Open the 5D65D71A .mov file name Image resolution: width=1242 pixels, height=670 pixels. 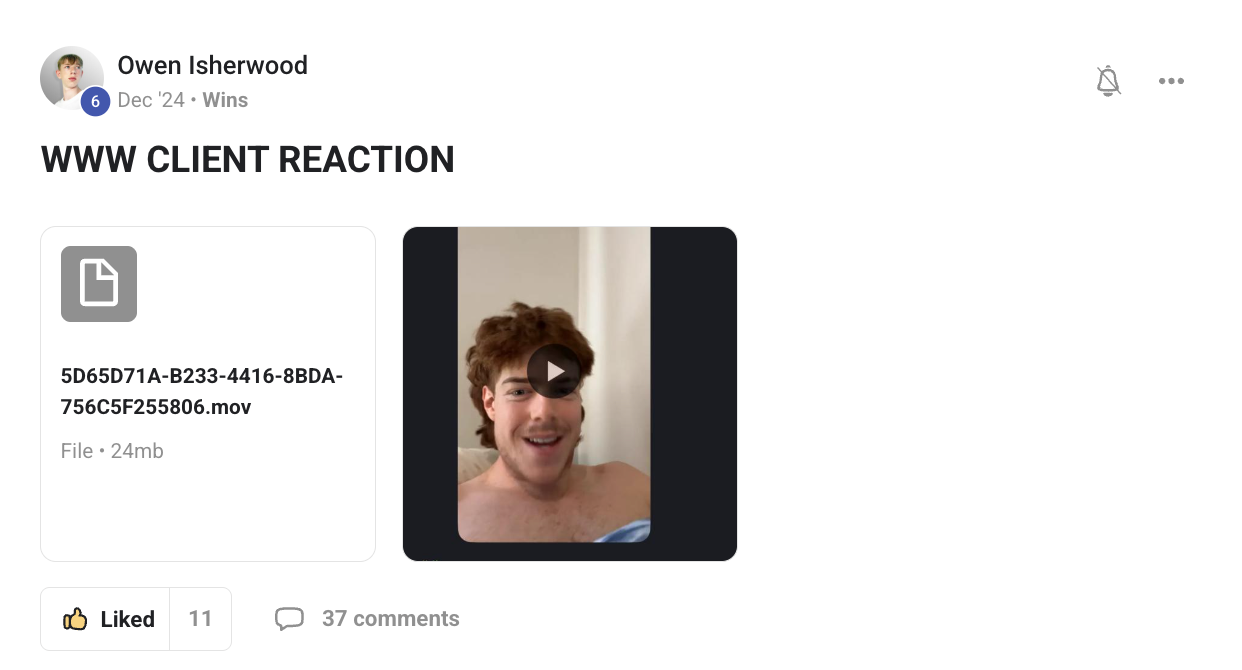pyautogui.click(x=202, y=392)
